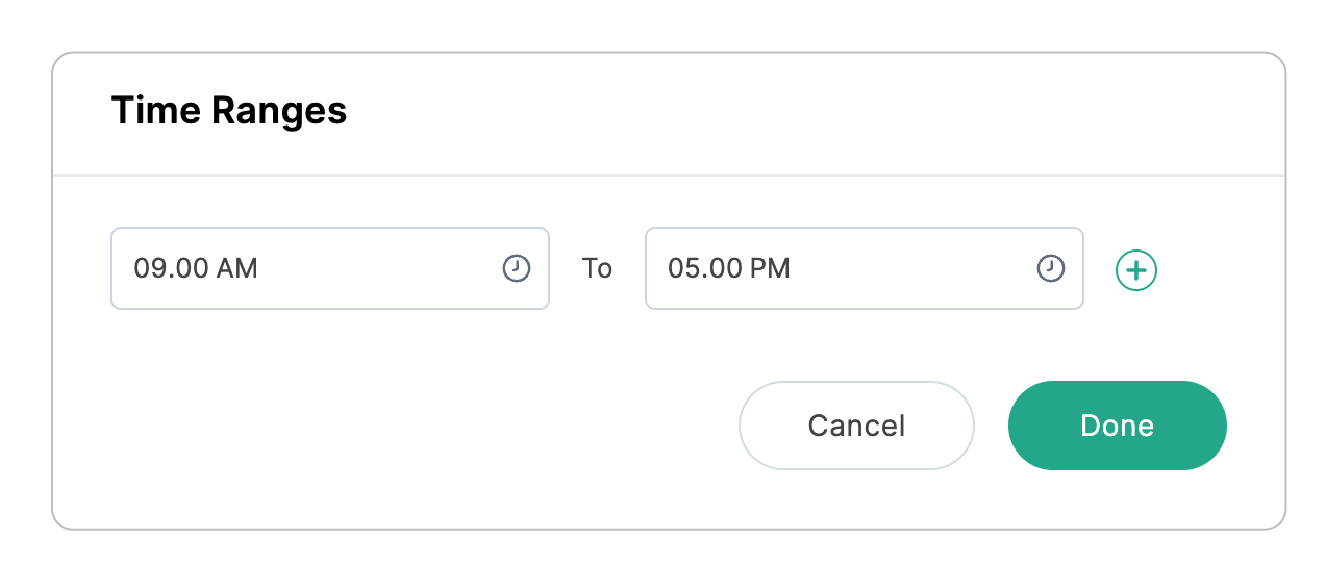Click the Time Ranges heading
Screen dimensions: 1329x579
tap(229, 110)
